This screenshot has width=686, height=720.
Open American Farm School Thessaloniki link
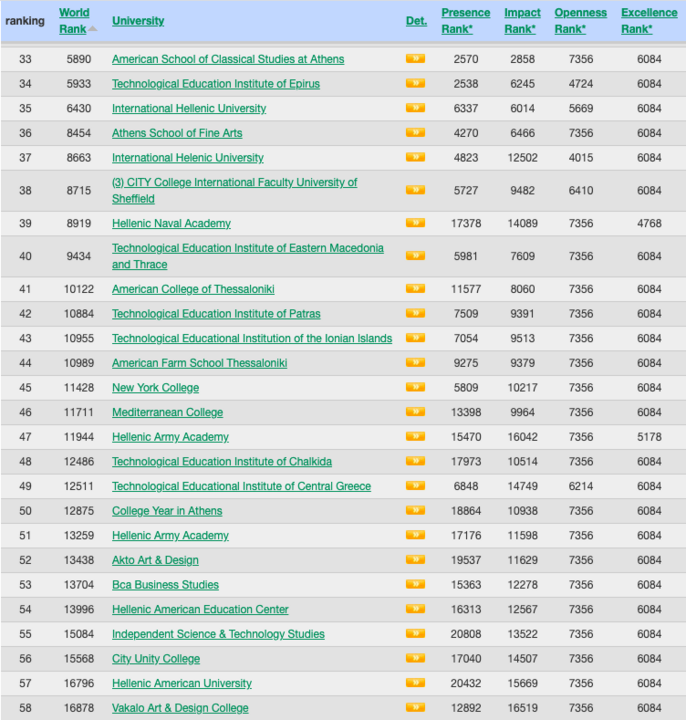199,363
